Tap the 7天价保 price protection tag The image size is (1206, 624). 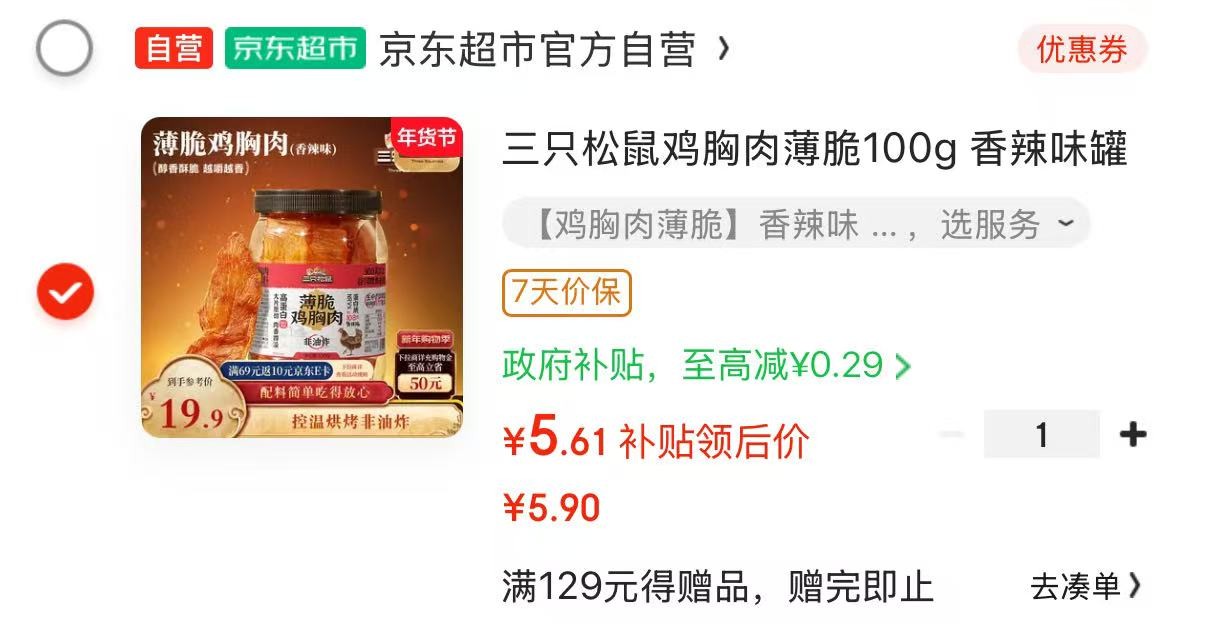567,293
